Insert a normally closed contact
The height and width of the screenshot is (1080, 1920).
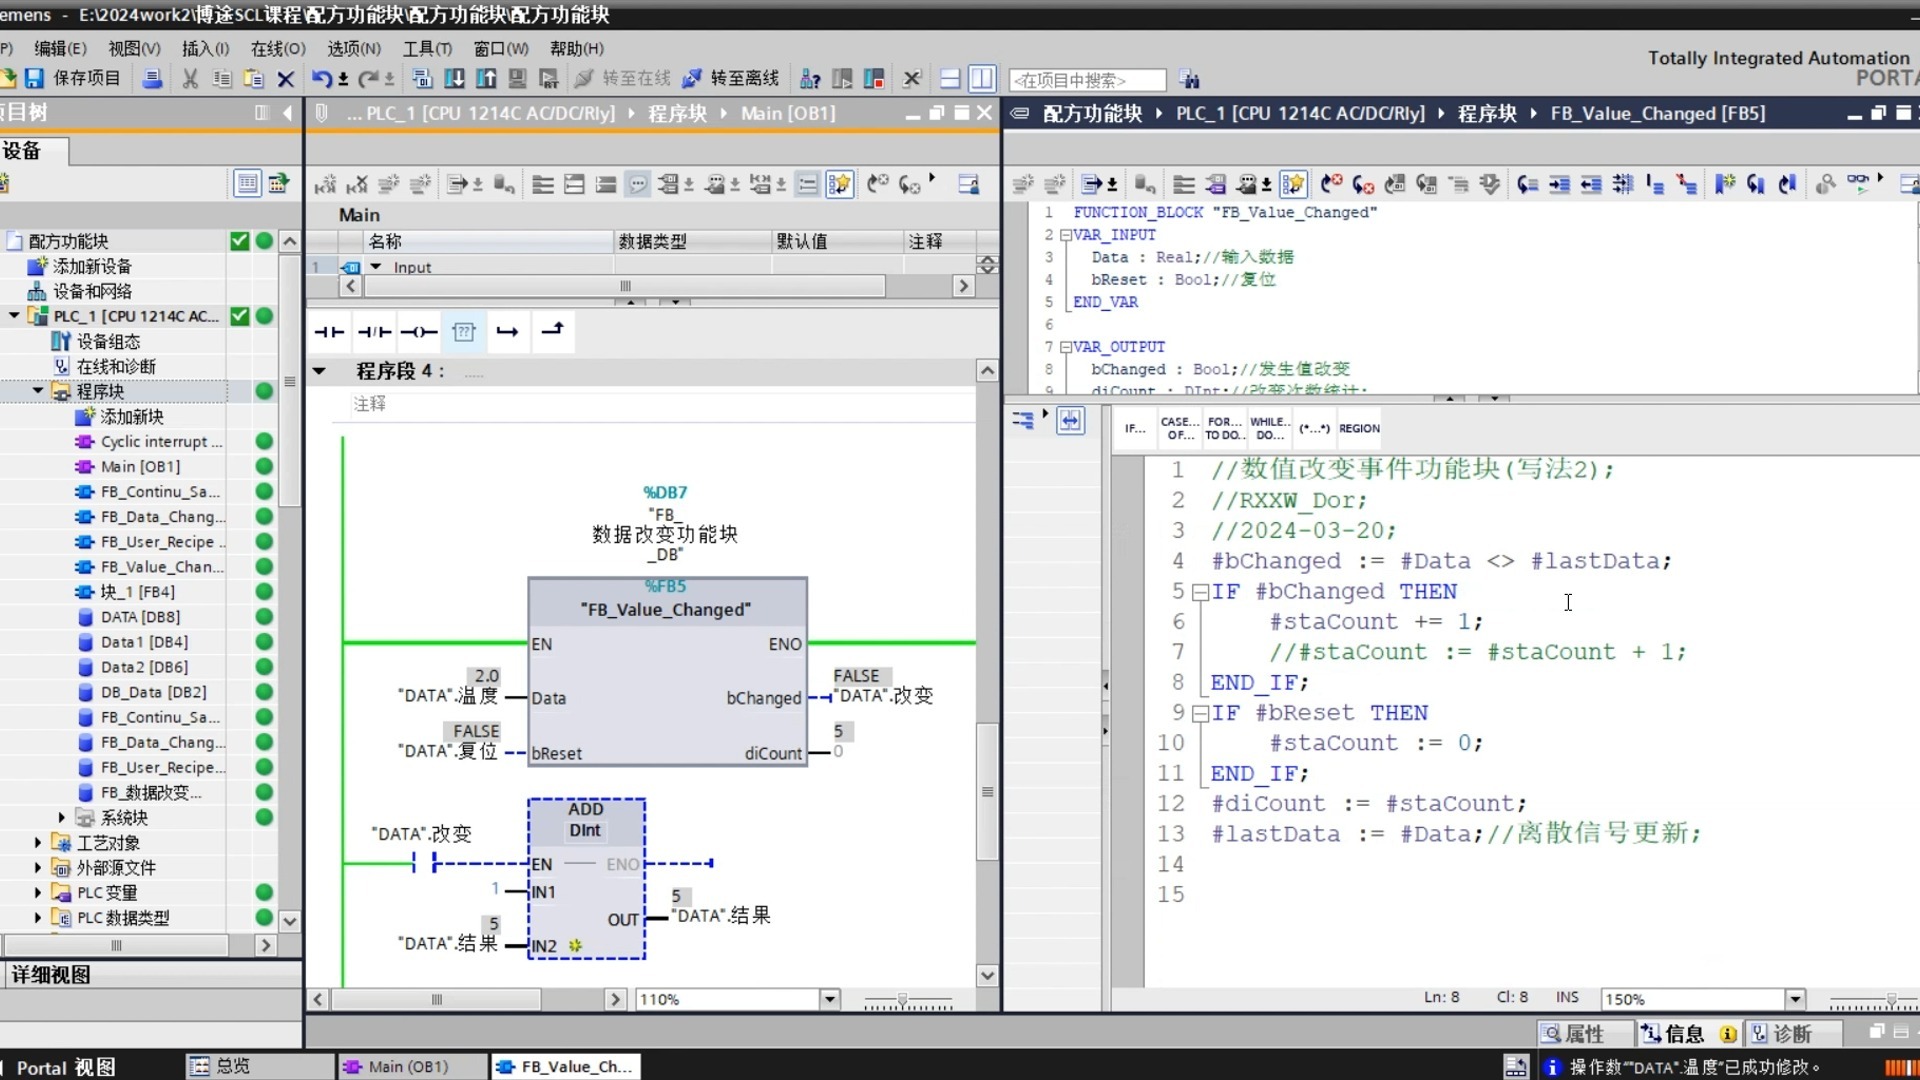pos(374,332)
